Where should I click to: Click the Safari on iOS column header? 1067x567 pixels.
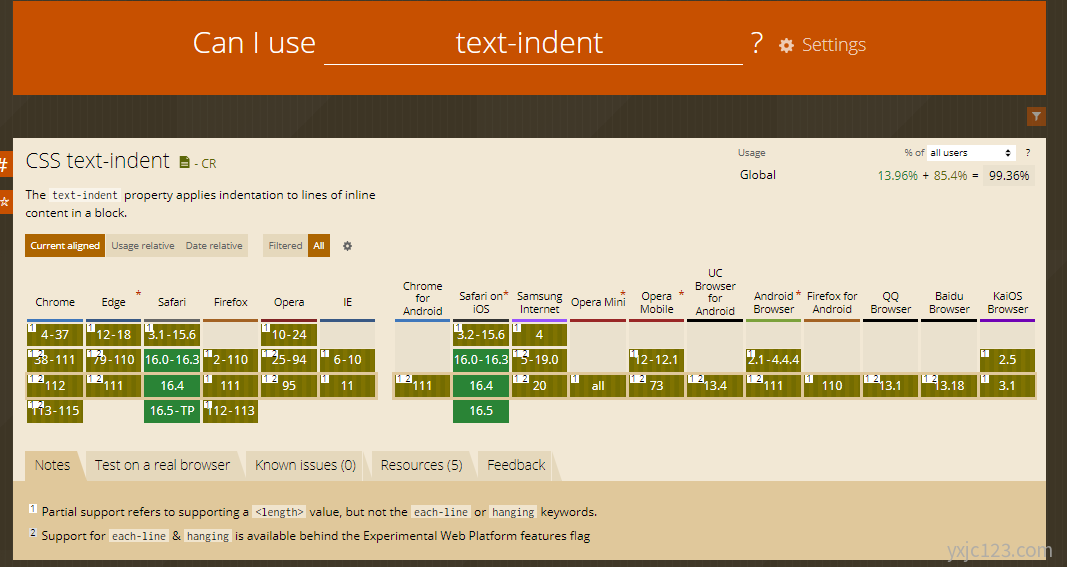coord(481,302)
